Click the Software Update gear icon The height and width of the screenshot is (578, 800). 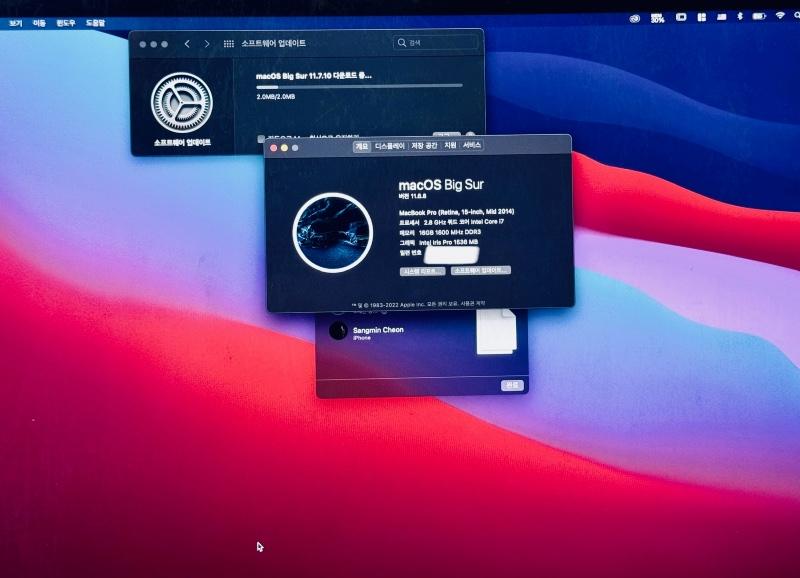click(x=182, y=103)
